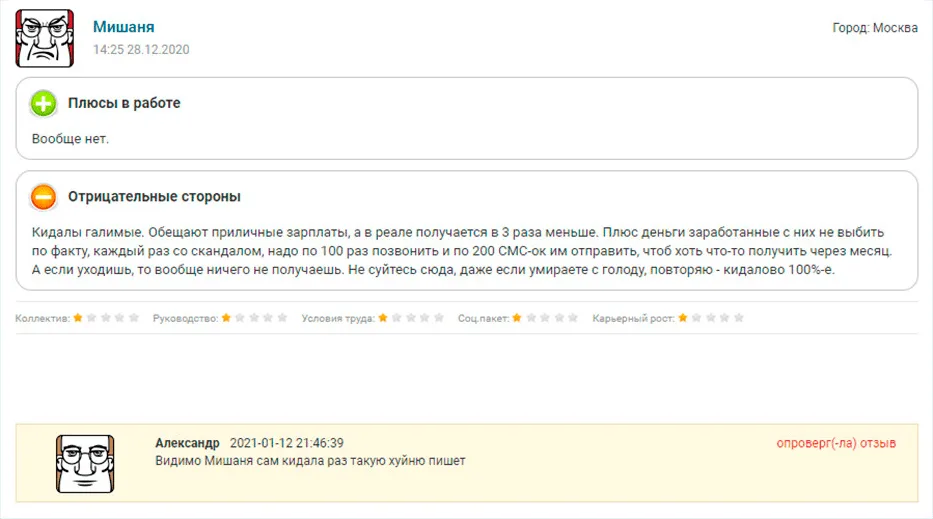Click the filled star in Руководство rating
The width and height of the screenshot is (933, 519).
pos(226,318)
